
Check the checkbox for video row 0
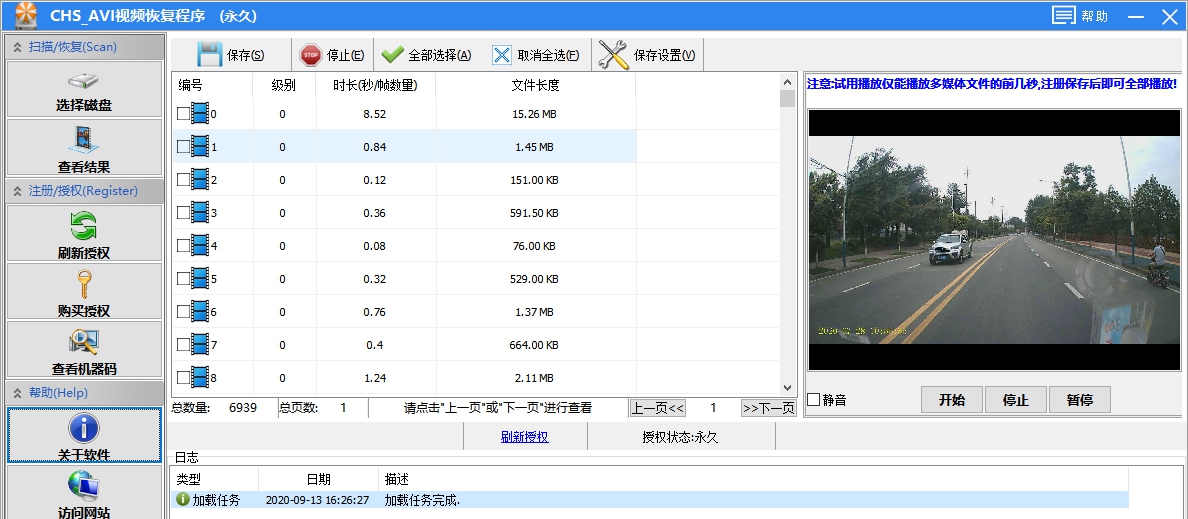[183, 114]
